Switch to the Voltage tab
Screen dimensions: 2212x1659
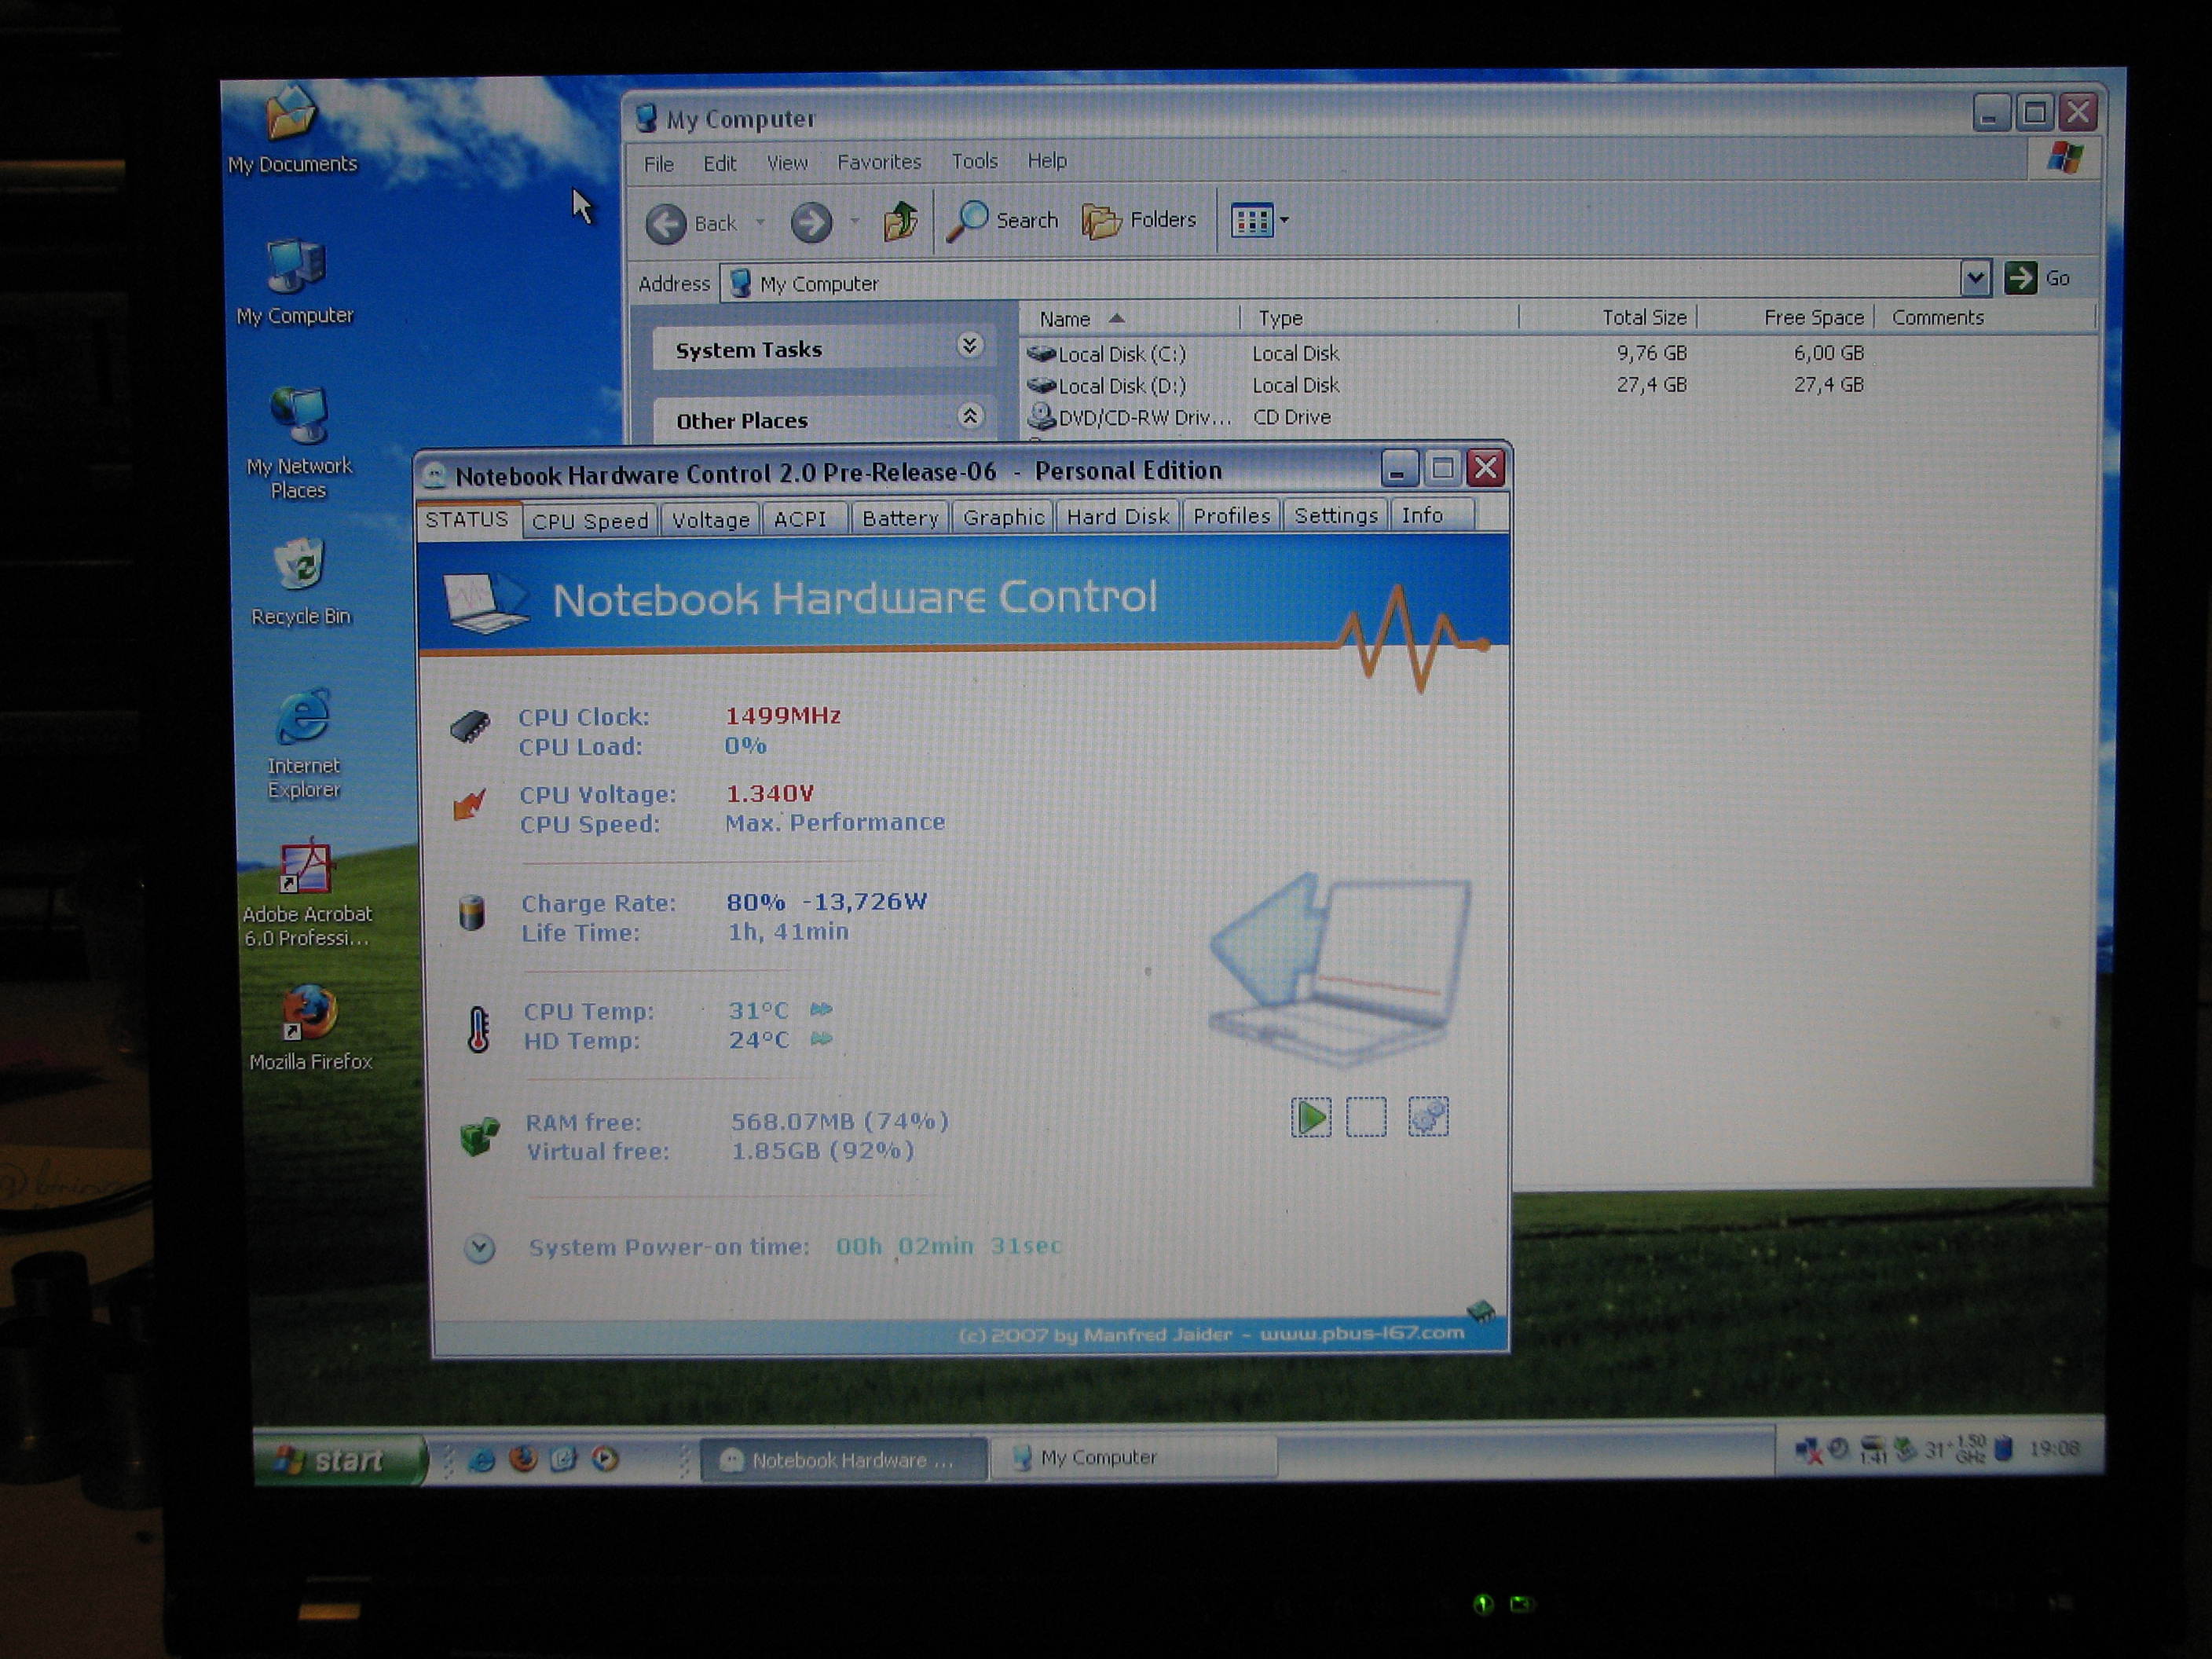pyautogui.click(x=710, y=520)
